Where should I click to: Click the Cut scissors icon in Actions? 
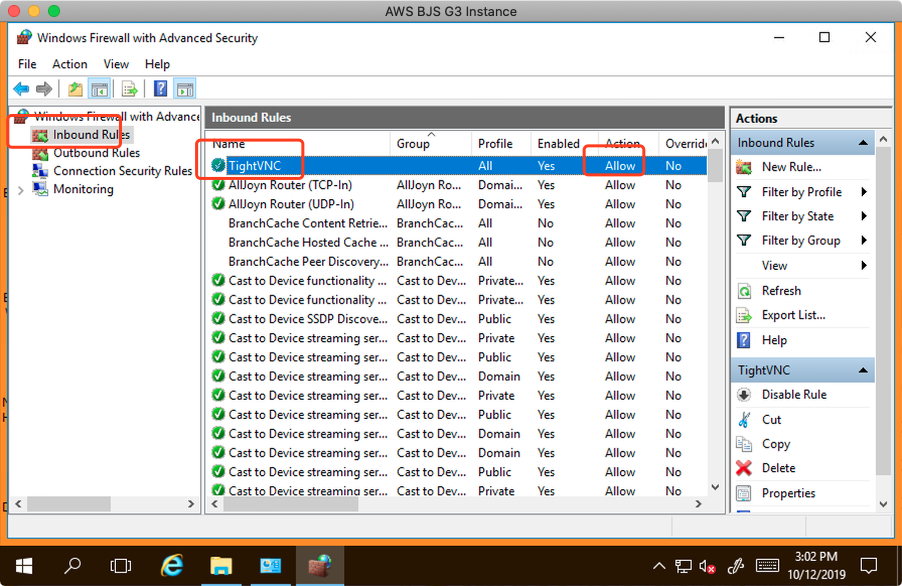click(744, 419)
